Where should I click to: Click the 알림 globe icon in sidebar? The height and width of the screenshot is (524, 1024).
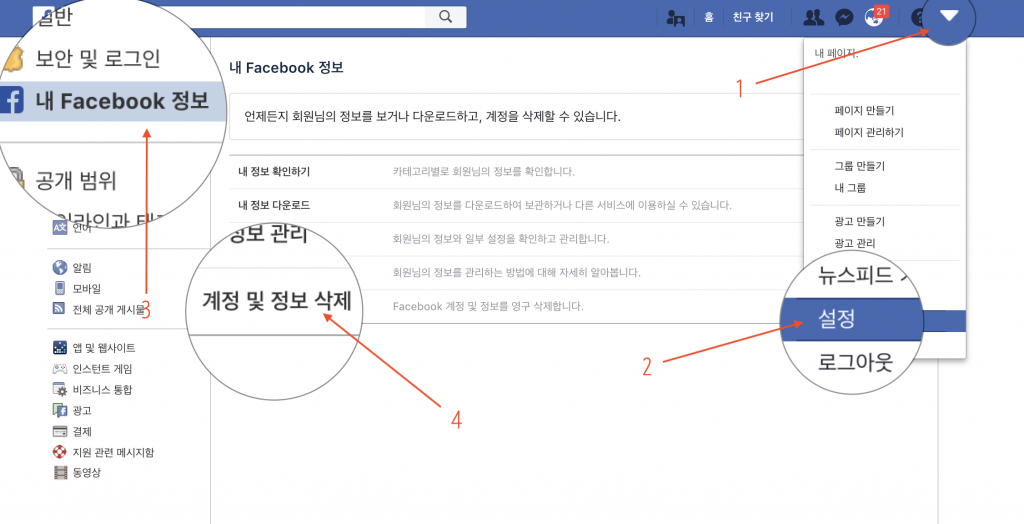pyautogui.click(x=60, y=267)
